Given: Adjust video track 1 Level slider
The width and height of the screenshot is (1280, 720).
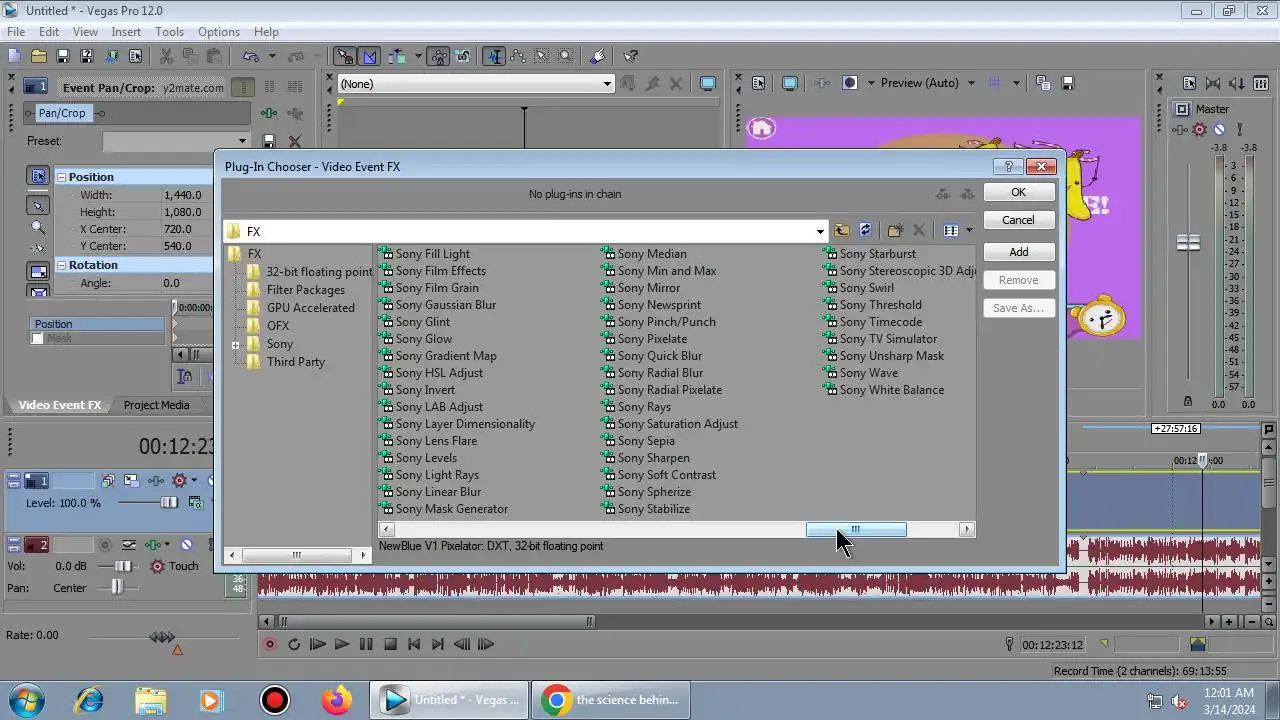Looking at the screenshot, I should click(168, 503).
